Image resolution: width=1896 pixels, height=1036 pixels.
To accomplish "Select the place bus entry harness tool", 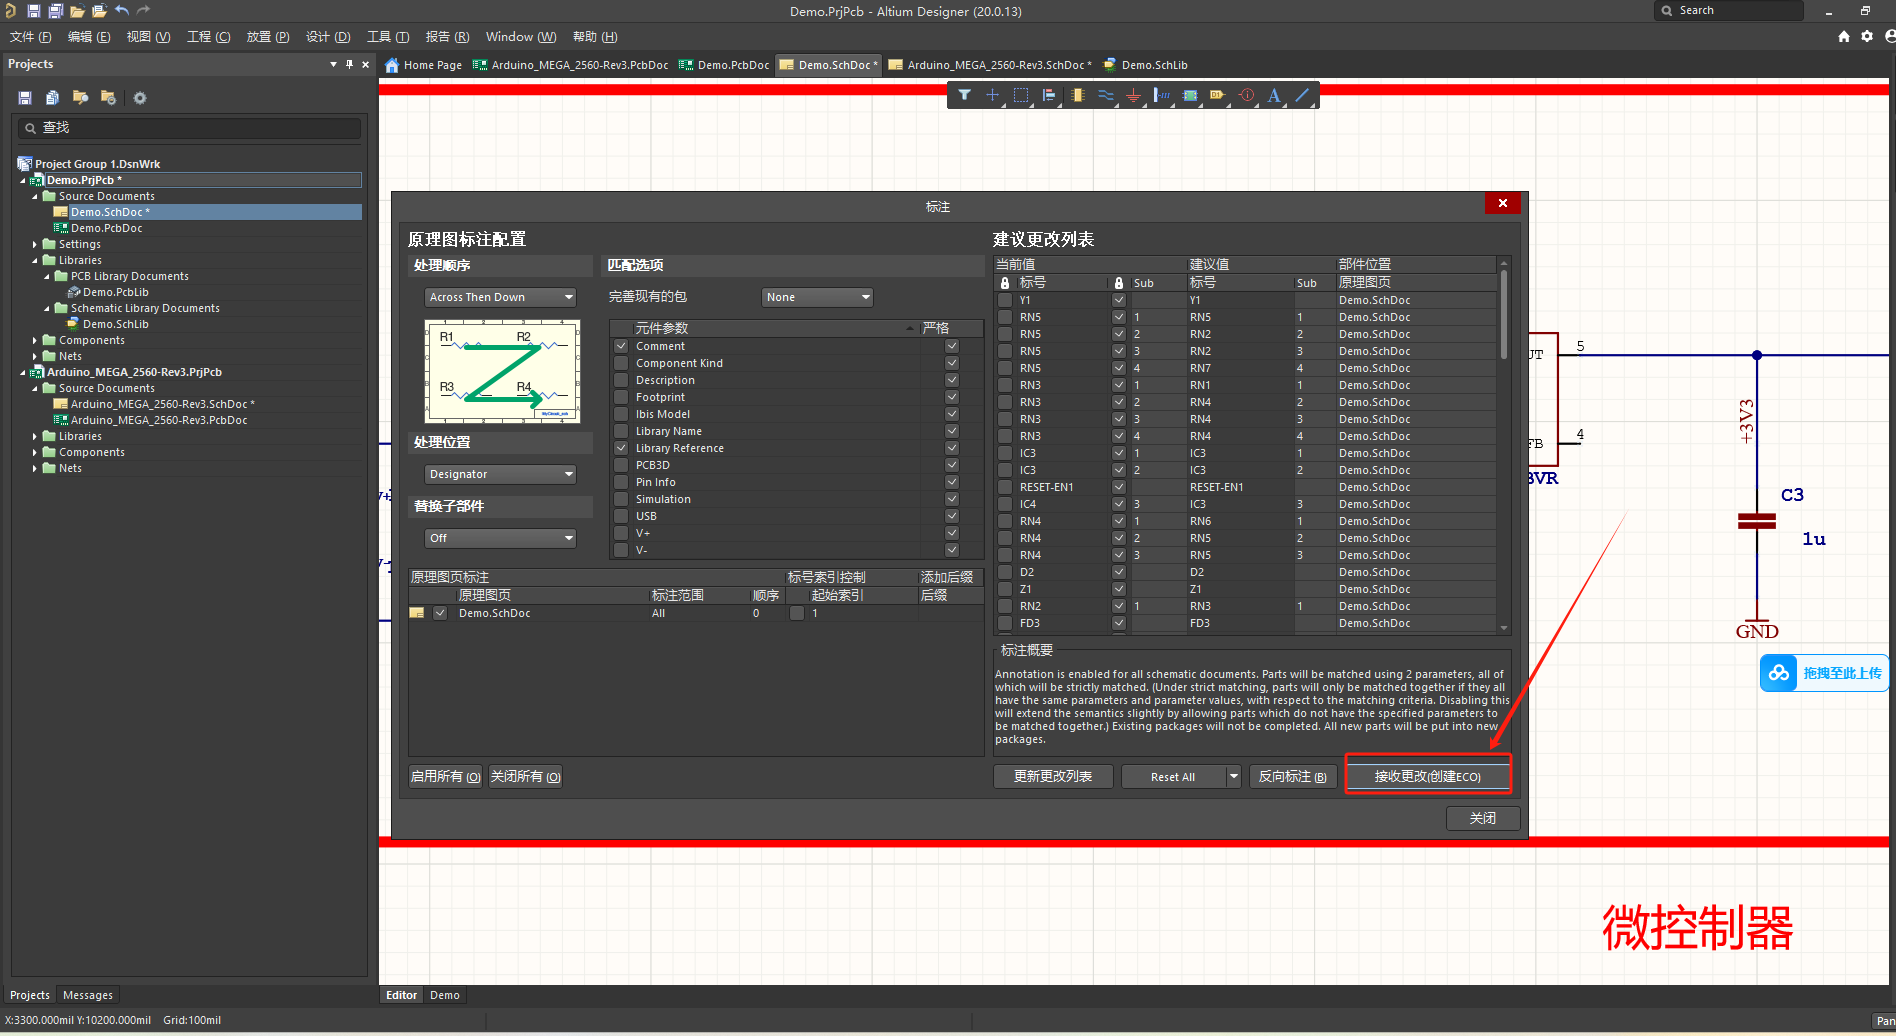I will click(x=1161, y=96).
